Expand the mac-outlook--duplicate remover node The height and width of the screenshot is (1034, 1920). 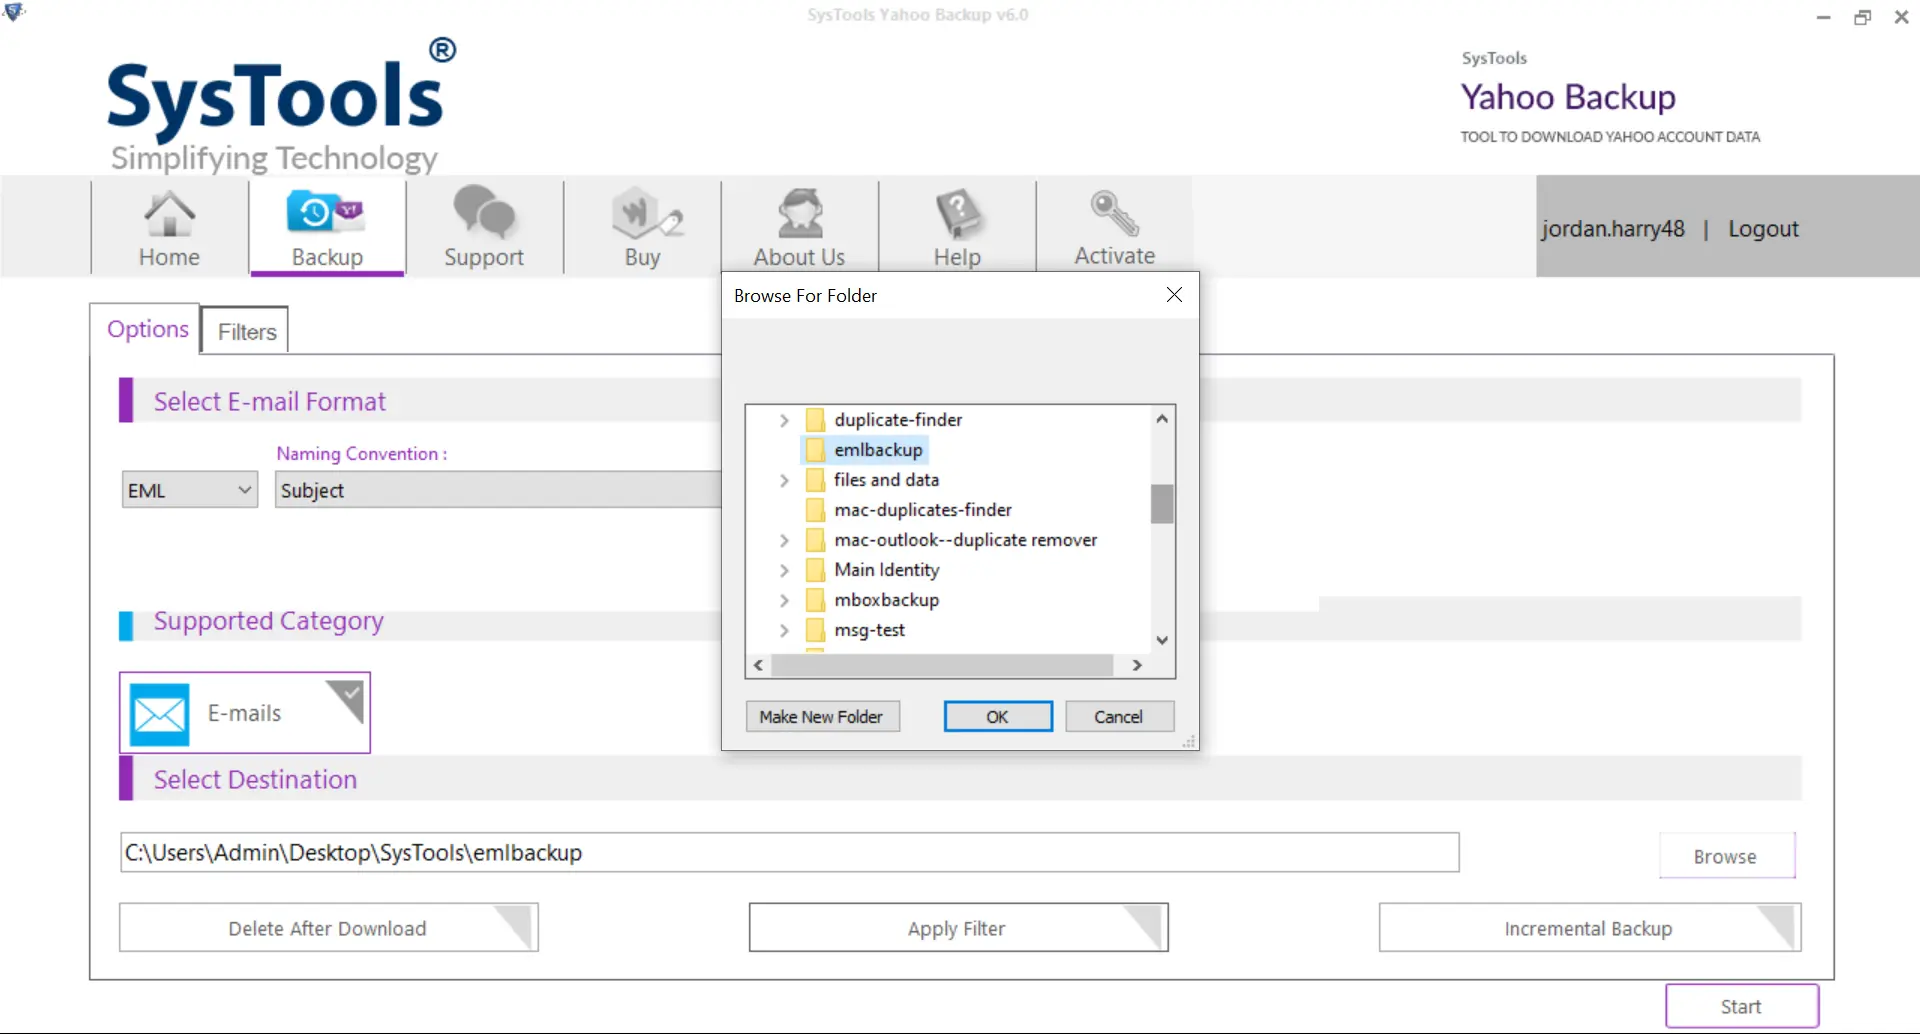[x=785, y=541]
